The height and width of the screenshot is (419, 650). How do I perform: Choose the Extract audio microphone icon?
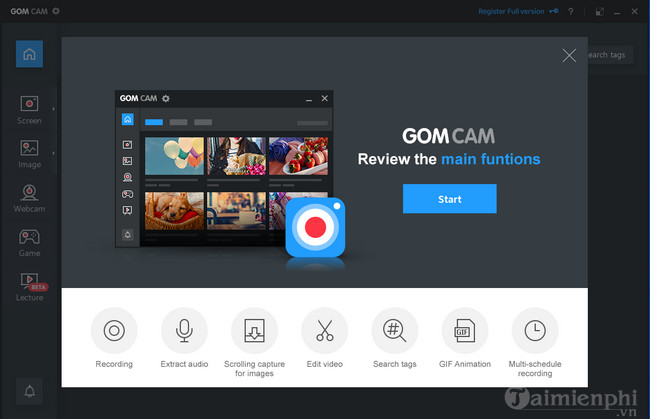[184, 330]
